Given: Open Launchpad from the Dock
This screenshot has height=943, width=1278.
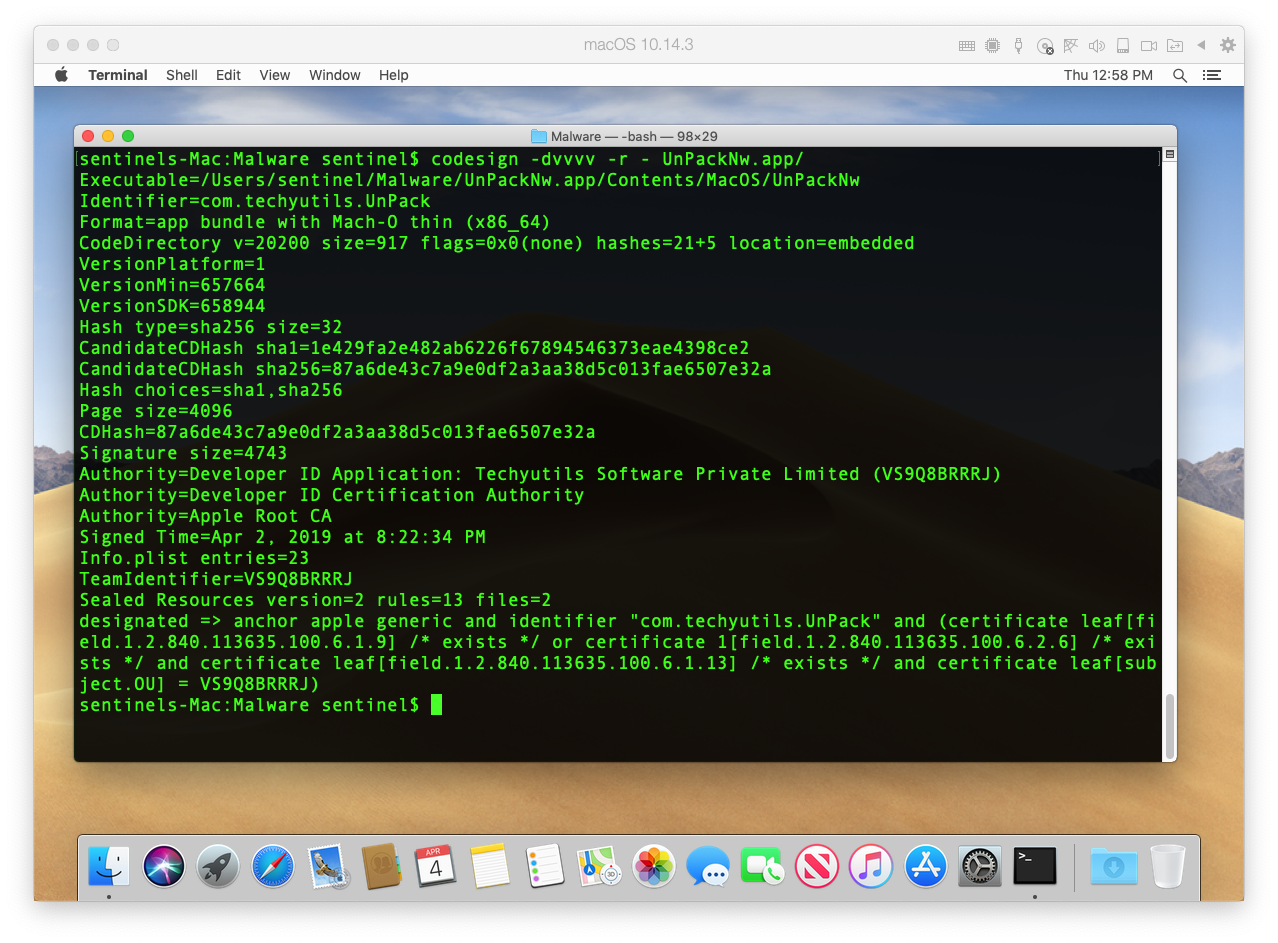Looking at the screenshot, I should coord(217,865).
